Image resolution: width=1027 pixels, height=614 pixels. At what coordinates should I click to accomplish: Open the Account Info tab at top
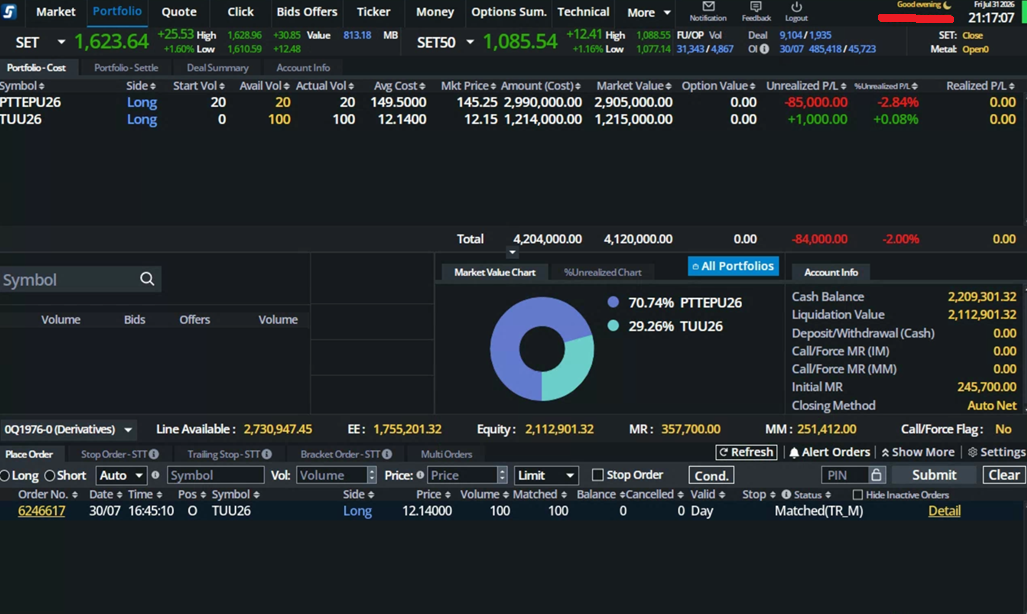click(303, 67)
